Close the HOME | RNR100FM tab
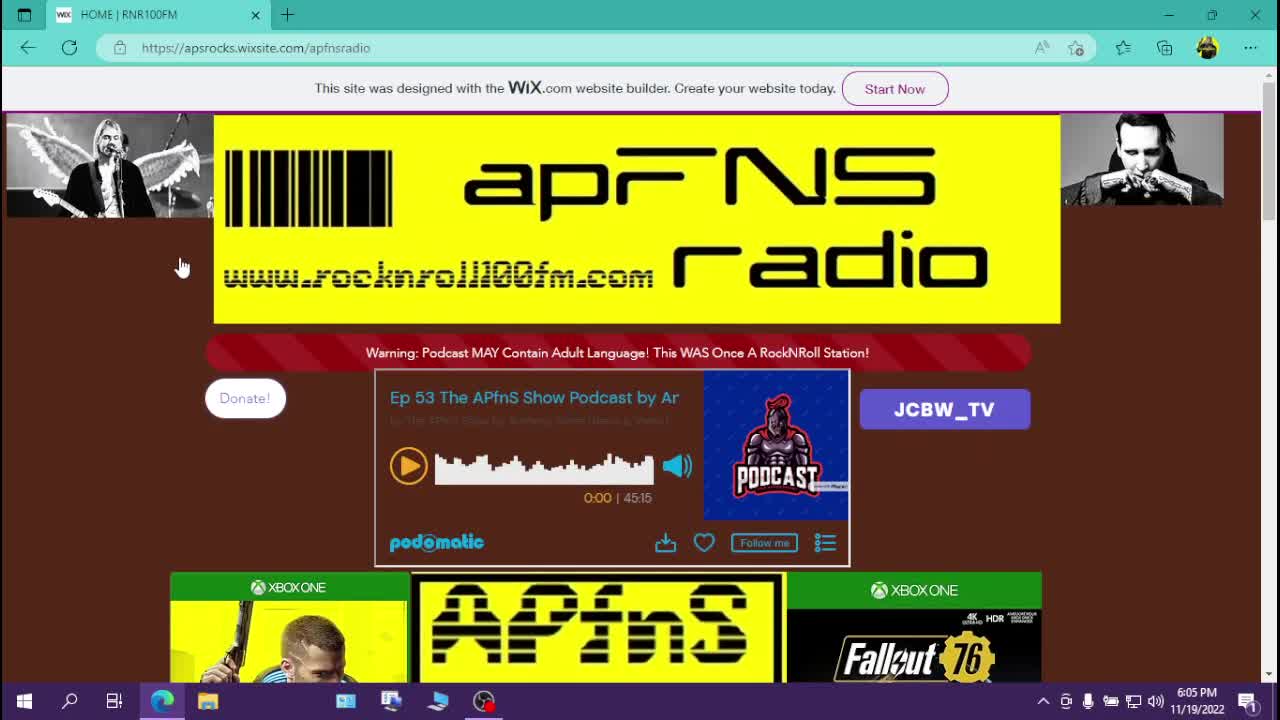The height and width of the screenshot is (720, 1280). click(255, 15)
